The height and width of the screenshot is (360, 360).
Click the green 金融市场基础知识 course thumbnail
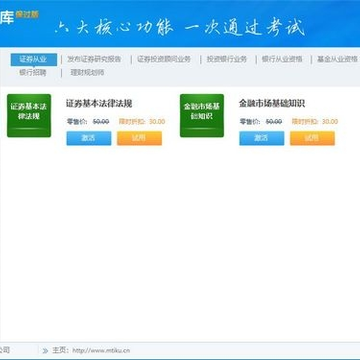202,115
